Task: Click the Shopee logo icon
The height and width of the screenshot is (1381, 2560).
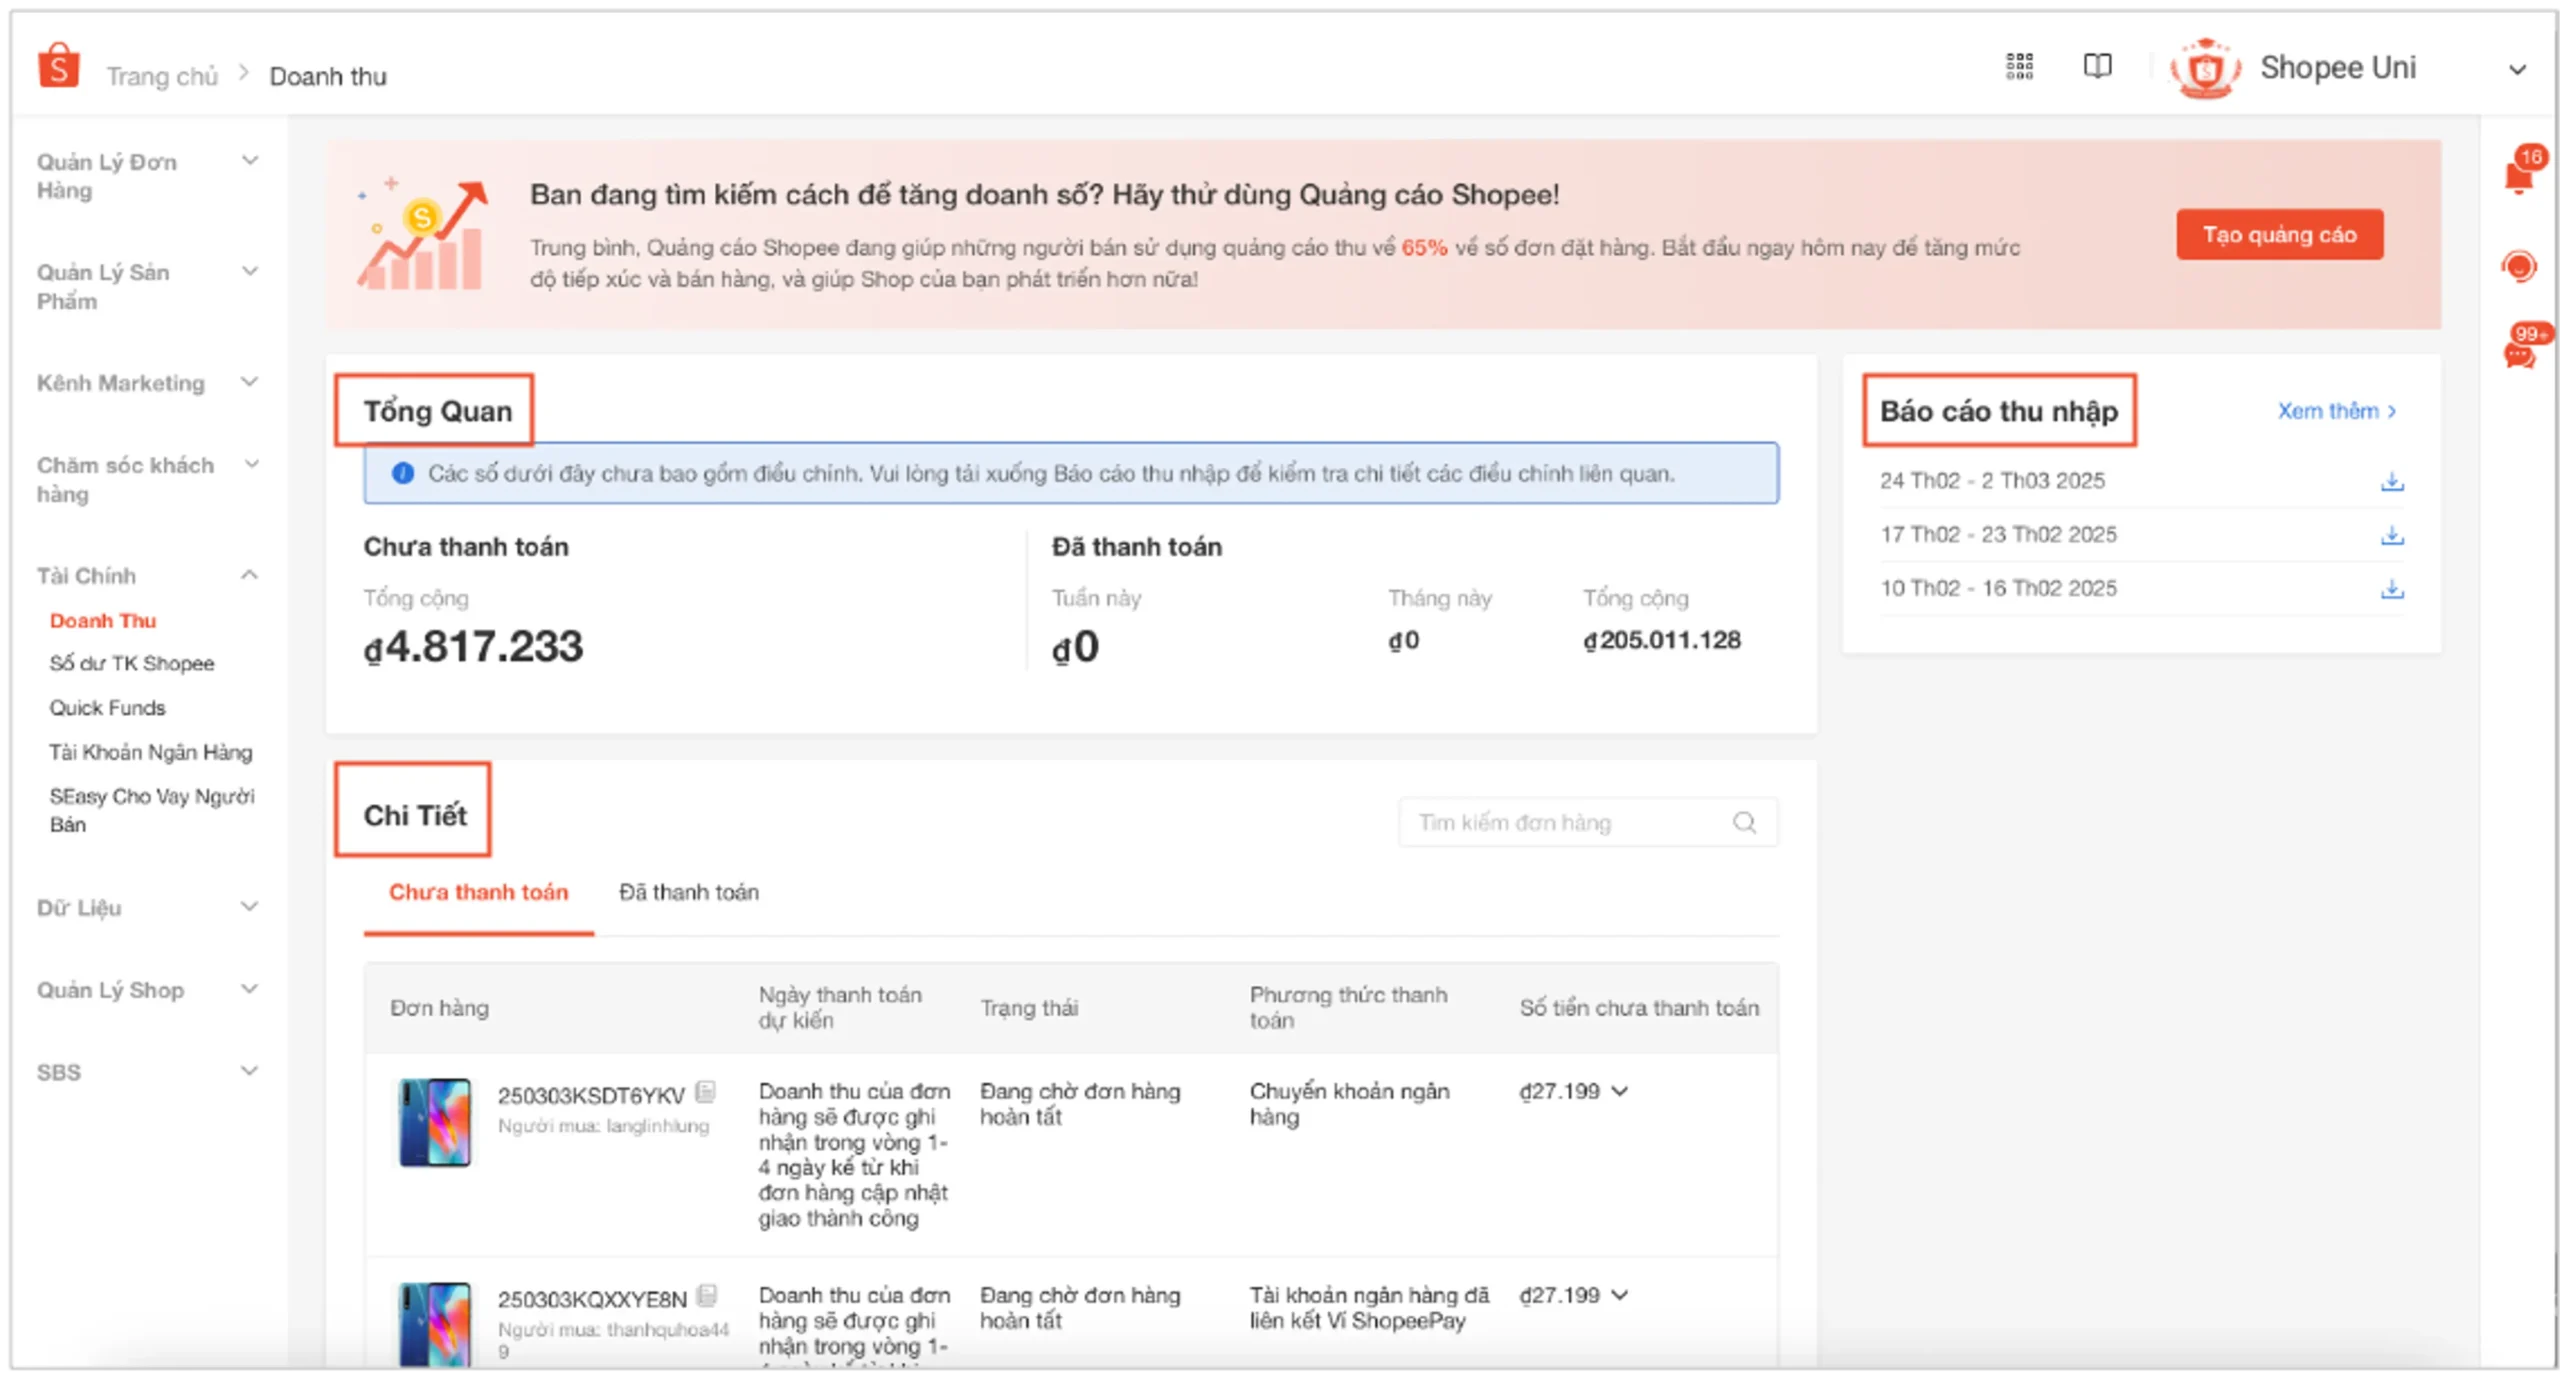Action: 58,66
